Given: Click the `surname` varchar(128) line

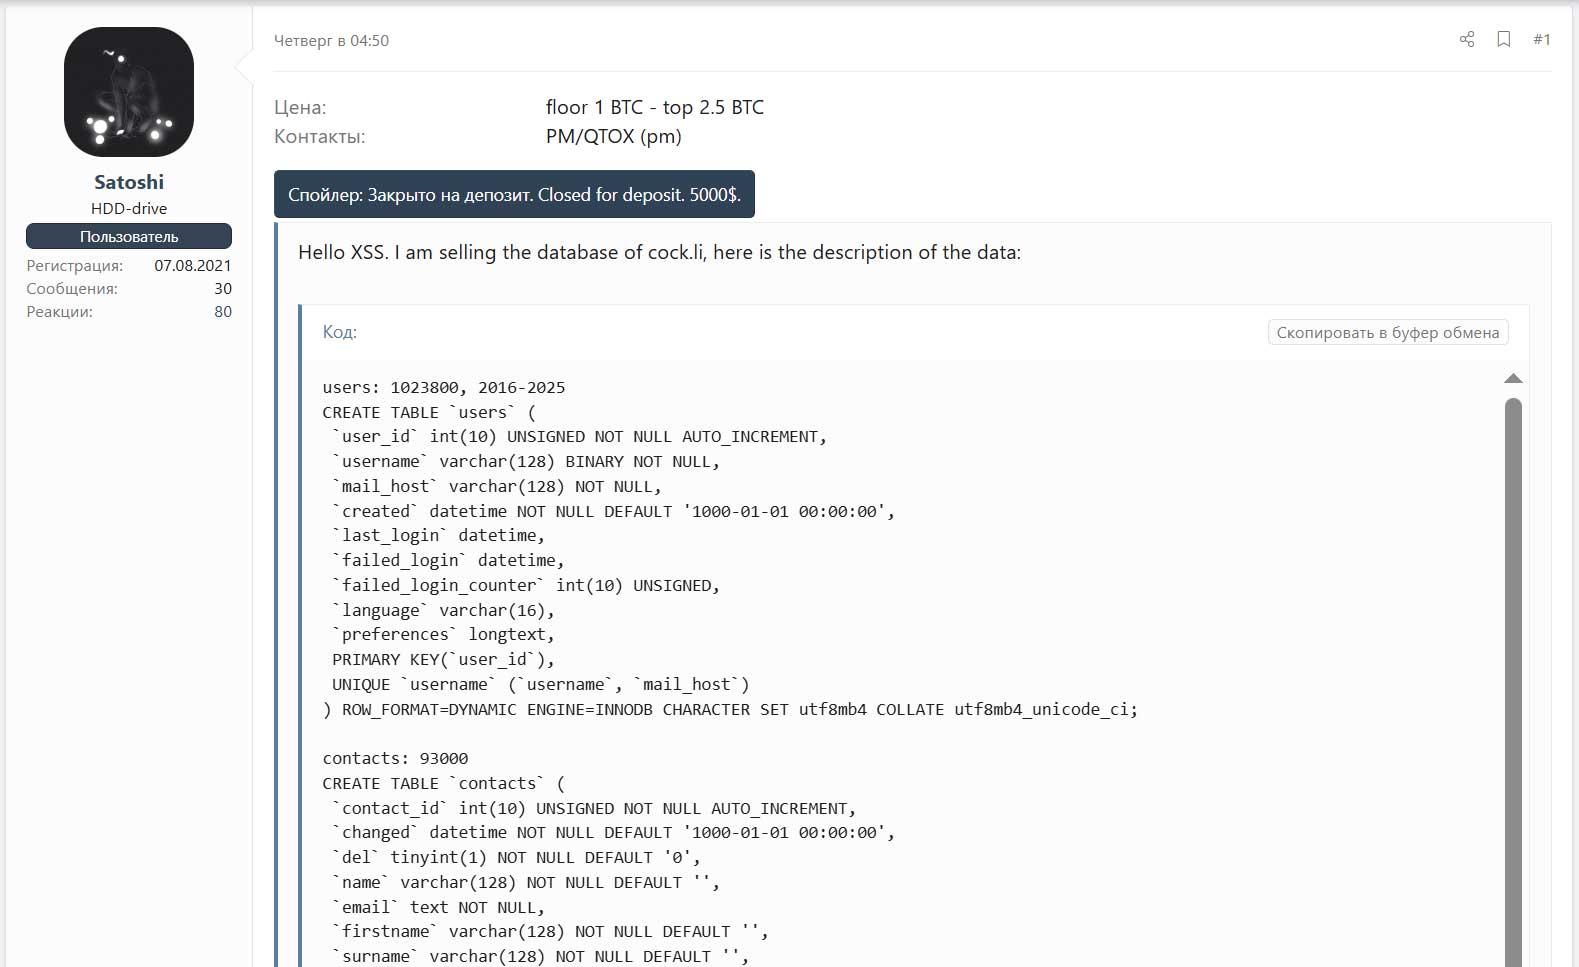Looking at the screenshot, I should tap(541, 957).
